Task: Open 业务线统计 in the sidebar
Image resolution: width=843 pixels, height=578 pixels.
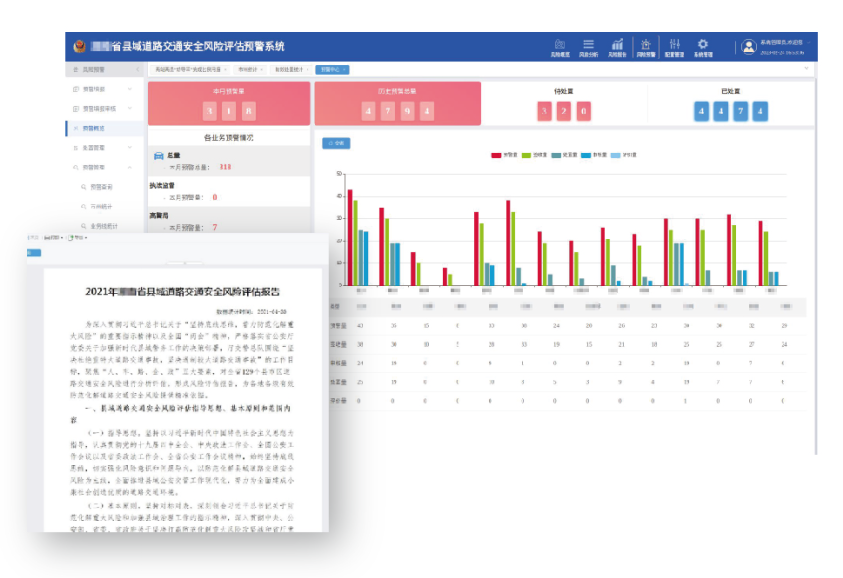Action: click(x=104, y=226)
